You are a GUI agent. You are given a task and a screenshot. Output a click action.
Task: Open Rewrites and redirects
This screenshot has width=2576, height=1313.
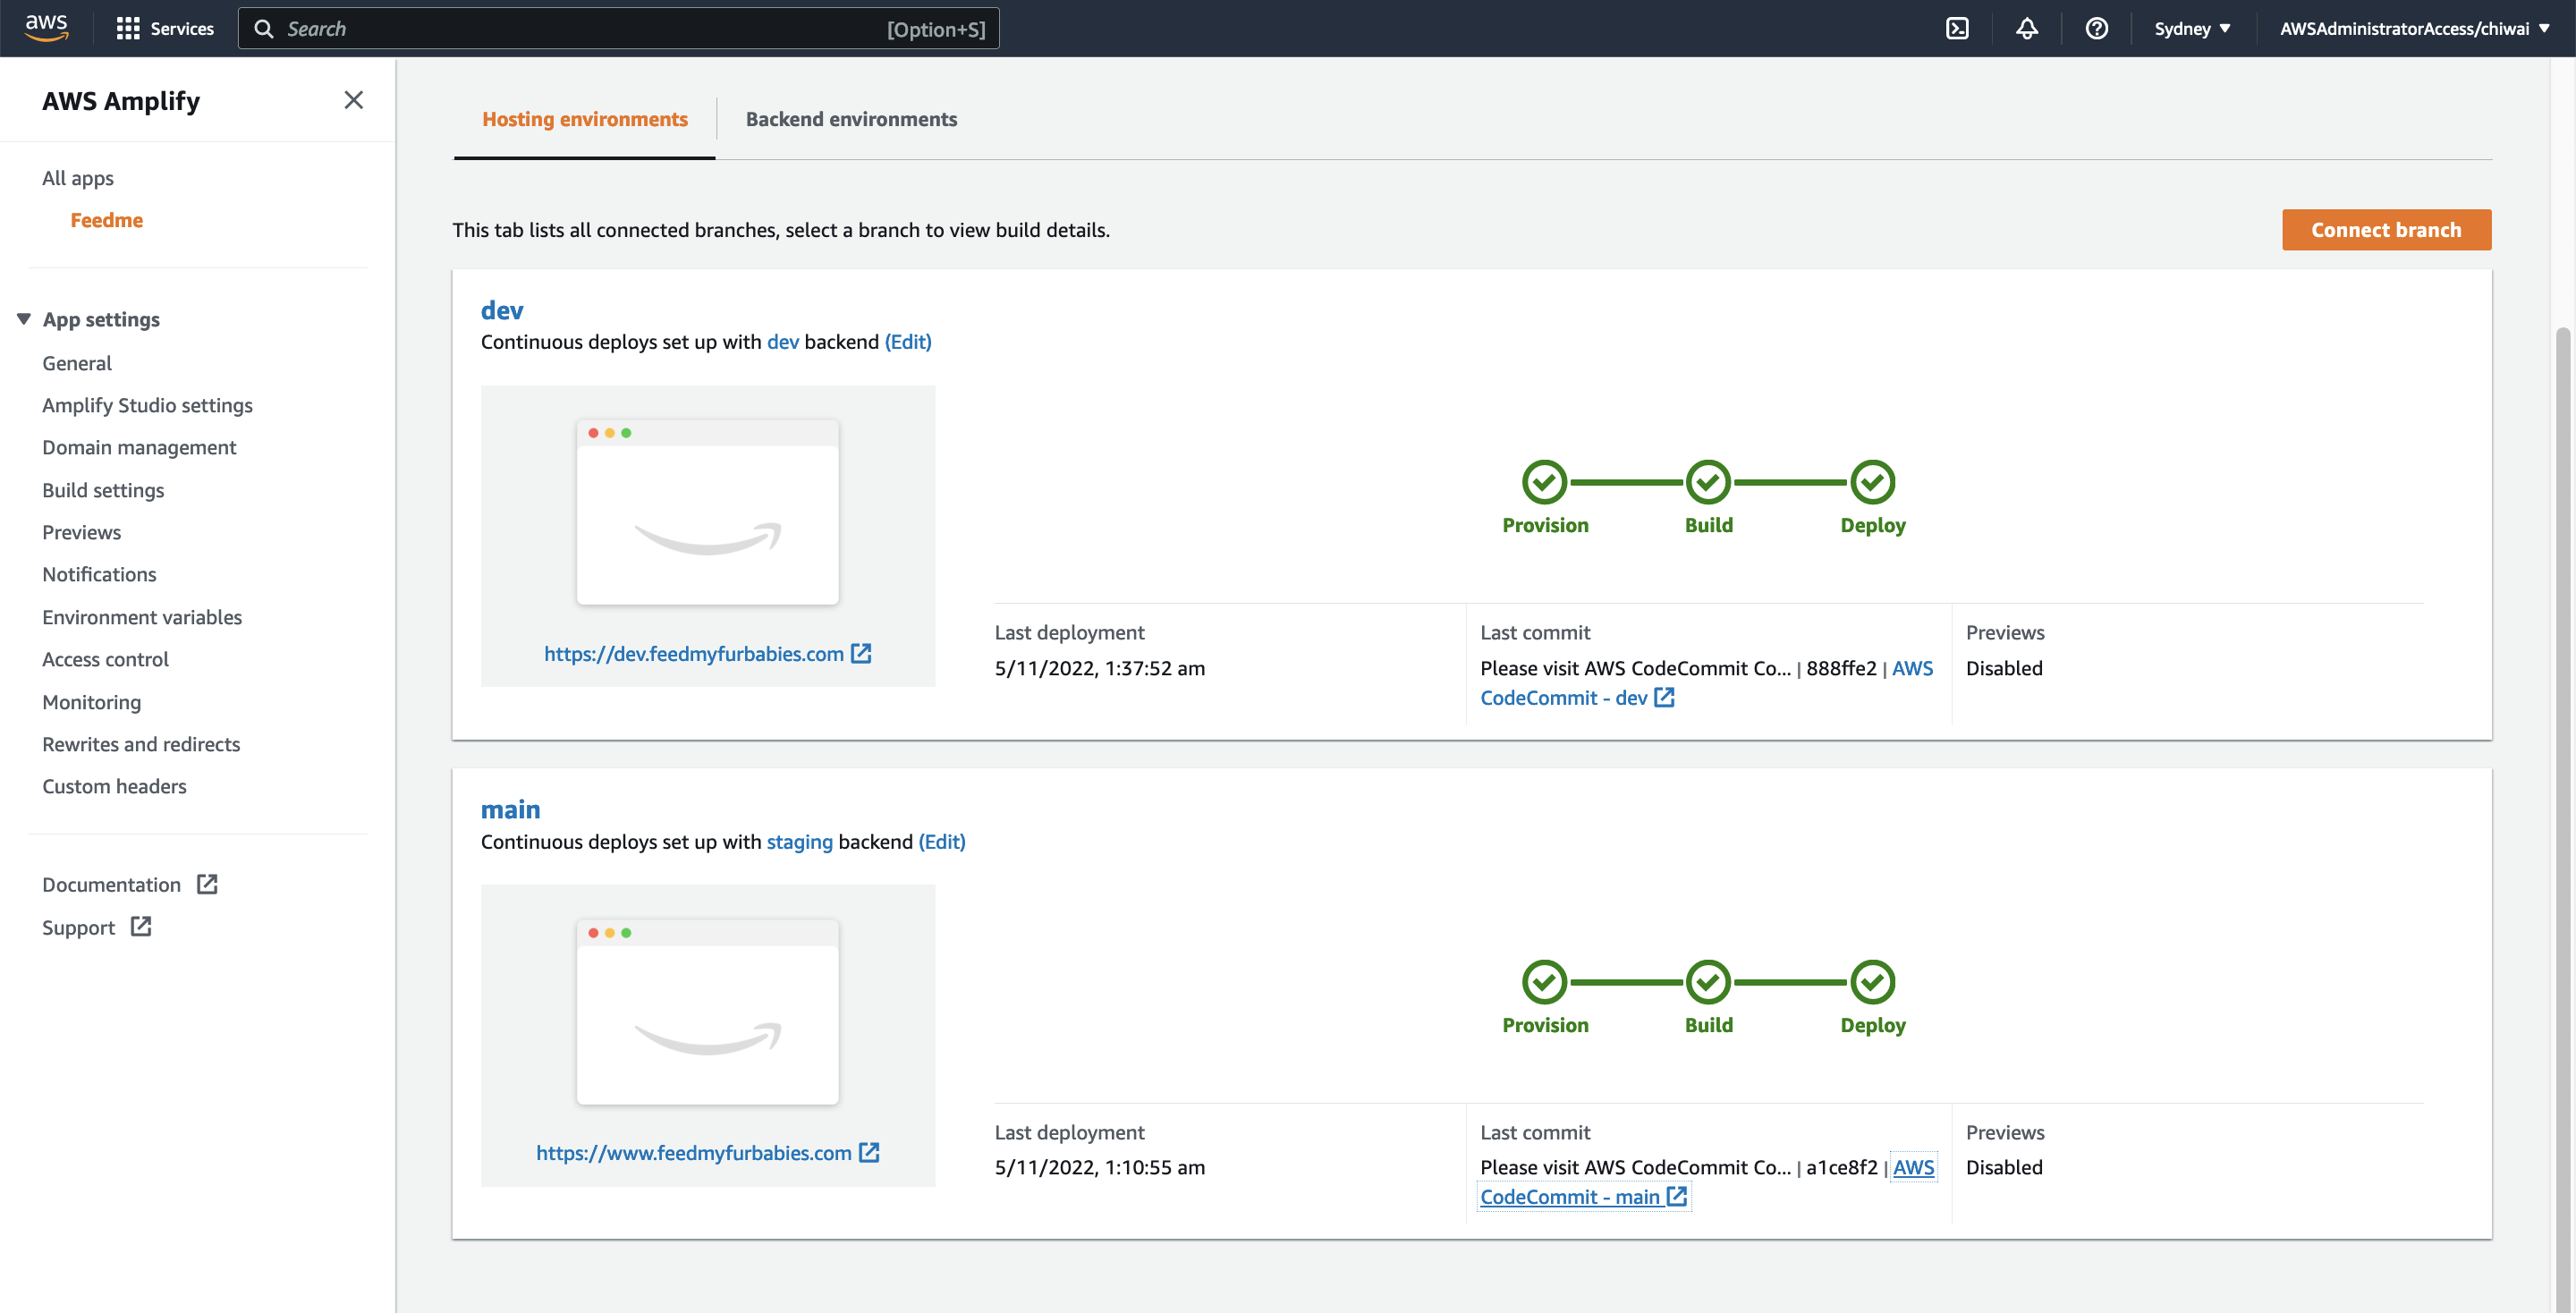tap(141, 744)
